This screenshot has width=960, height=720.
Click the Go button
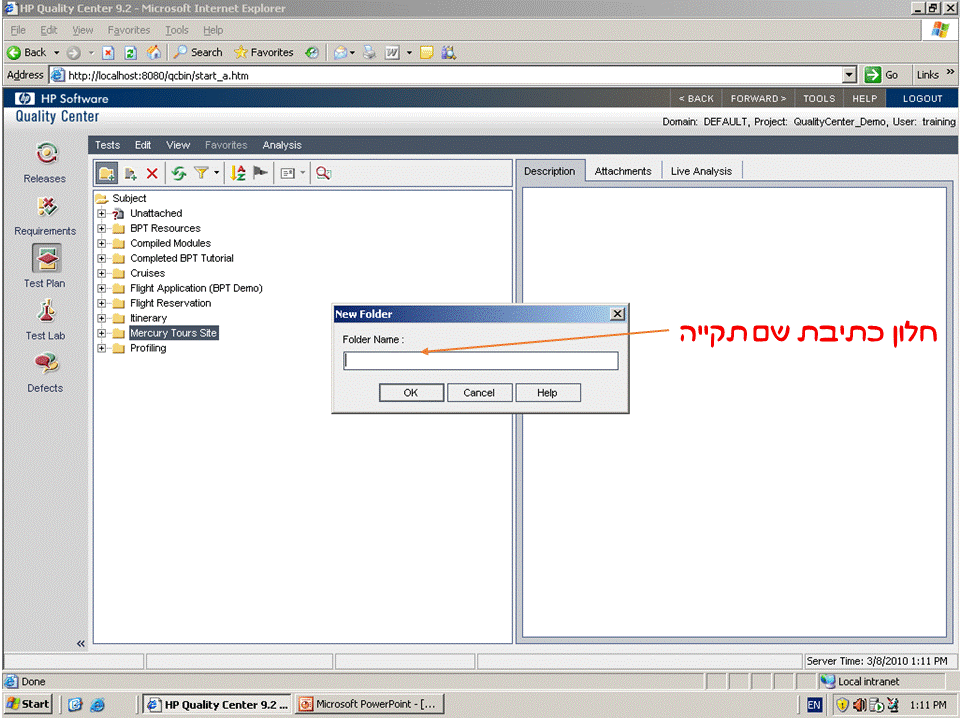tap(882, 75)
